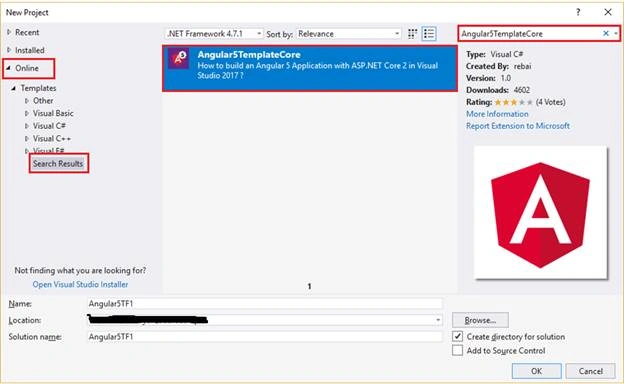This screenshot has height=384, width=624.
Task: Focus the project Name field
Action: (265, 304)
